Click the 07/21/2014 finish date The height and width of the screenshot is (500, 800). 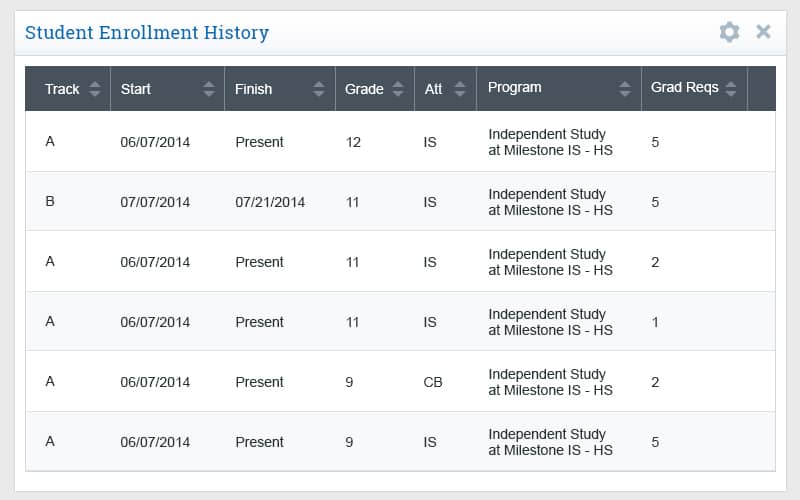[x=270, y=203]
